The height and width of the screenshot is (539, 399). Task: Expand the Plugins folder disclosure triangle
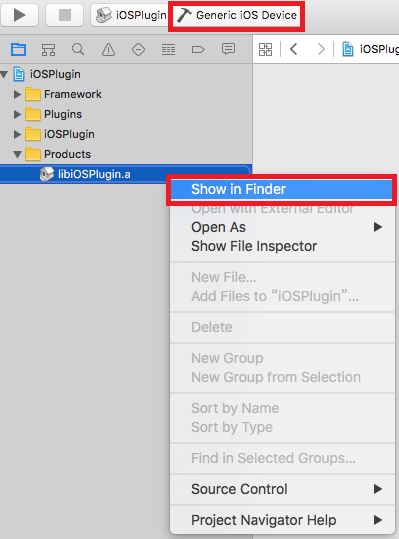(x=17, y=114)
